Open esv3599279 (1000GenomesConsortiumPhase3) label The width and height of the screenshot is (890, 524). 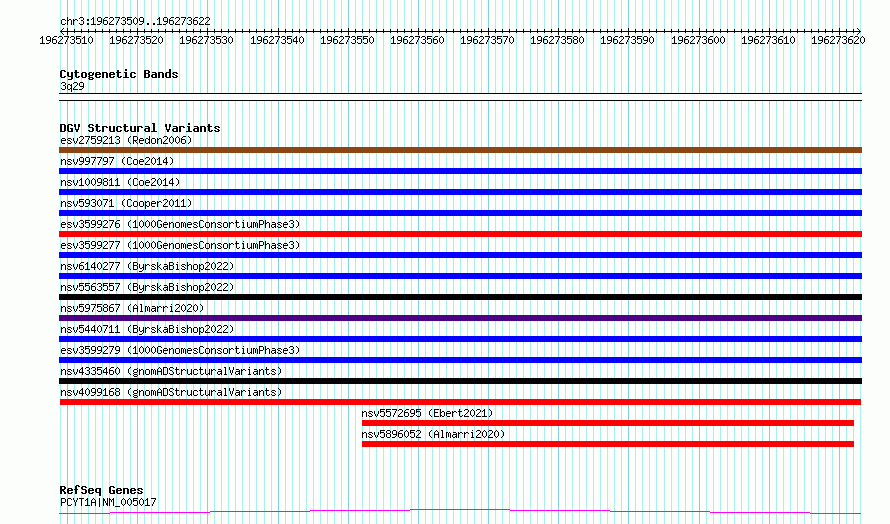tap(180, 350)
